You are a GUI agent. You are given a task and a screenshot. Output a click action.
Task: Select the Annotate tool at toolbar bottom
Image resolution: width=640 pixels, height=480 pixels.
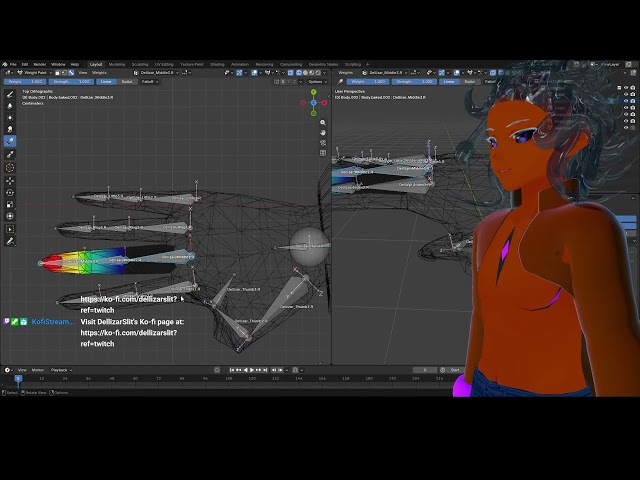coord(10,241)
